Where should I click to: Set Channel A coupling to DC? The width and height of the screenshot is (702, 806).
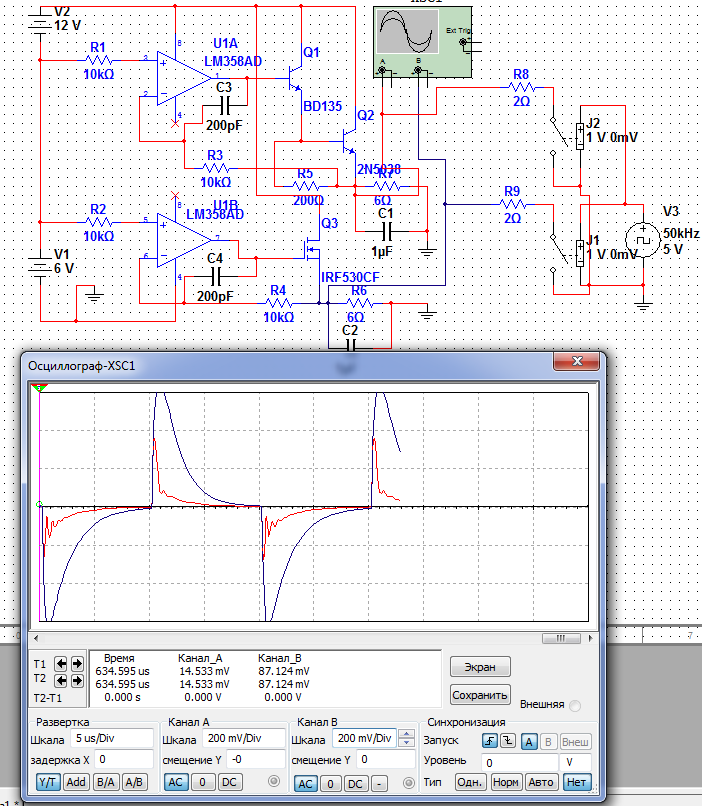pos(229,782)
